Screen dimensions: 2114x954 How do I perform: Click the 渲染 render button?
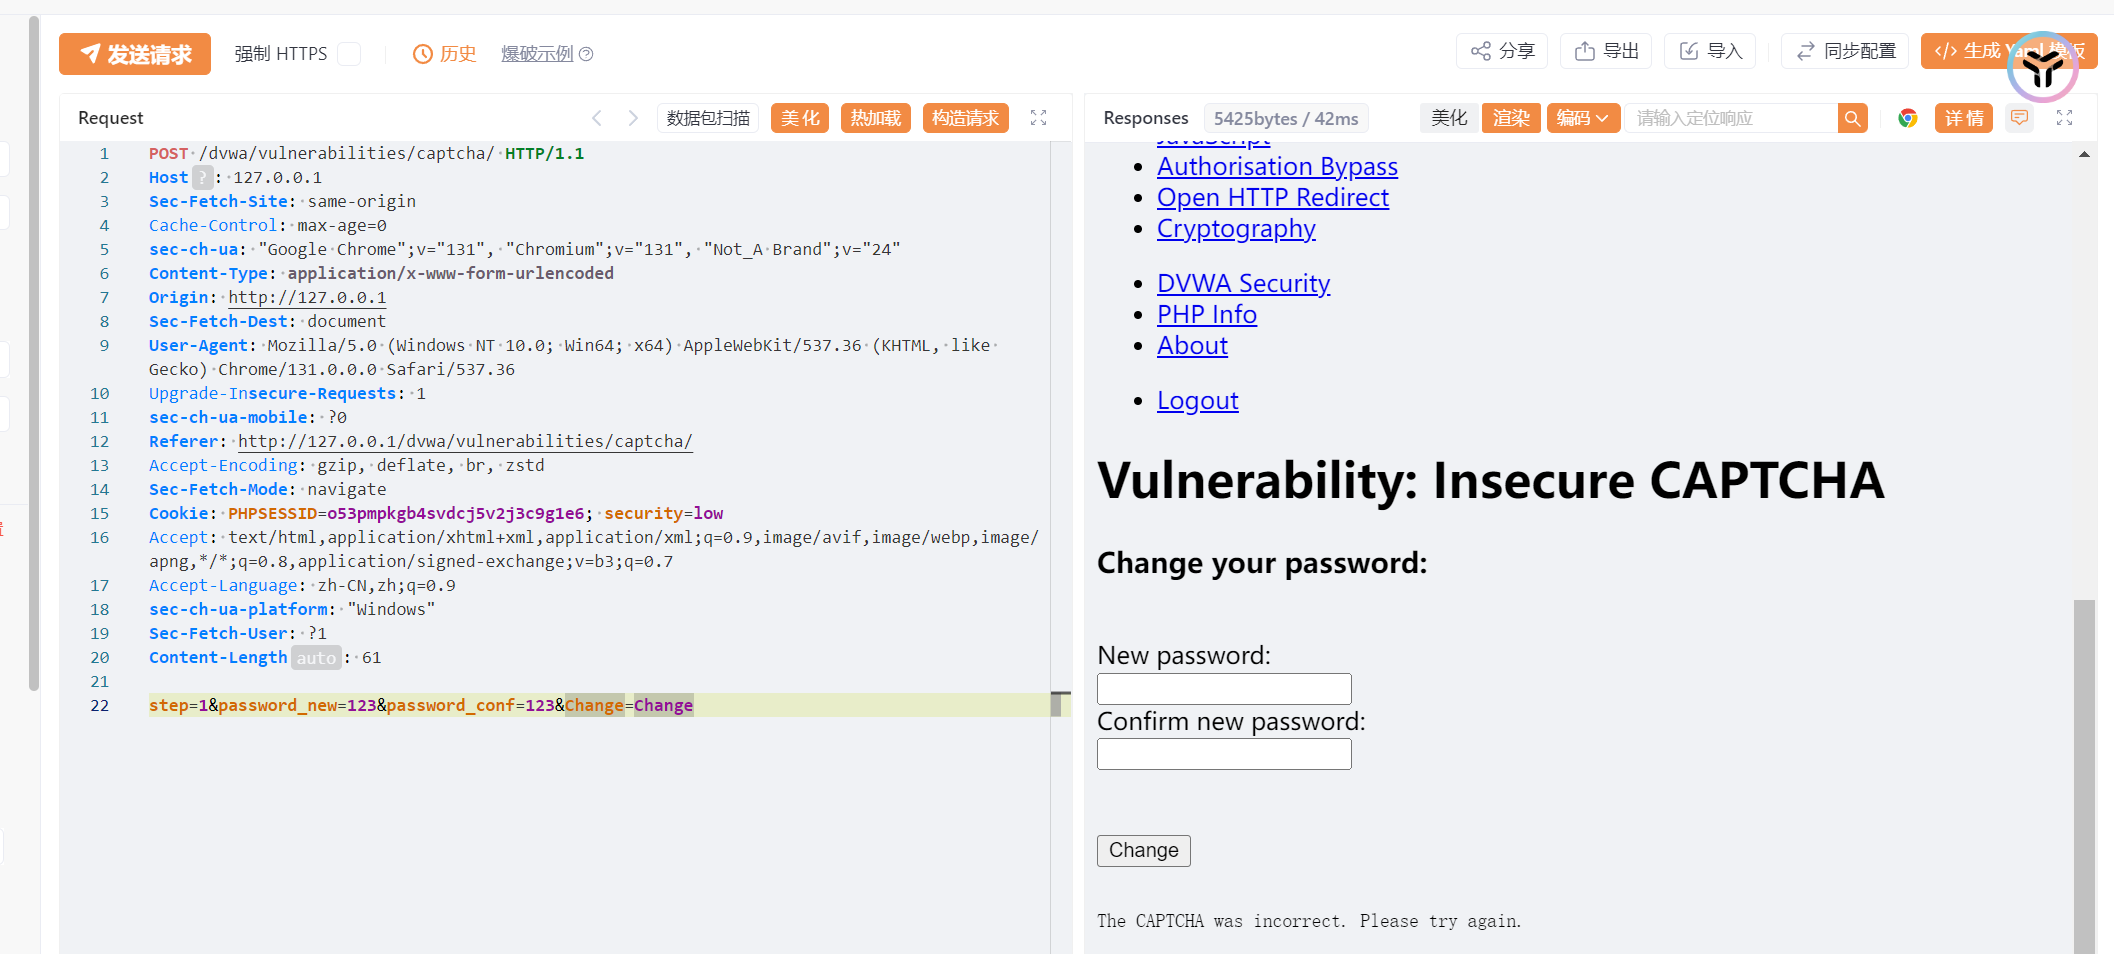[1511, 118]
